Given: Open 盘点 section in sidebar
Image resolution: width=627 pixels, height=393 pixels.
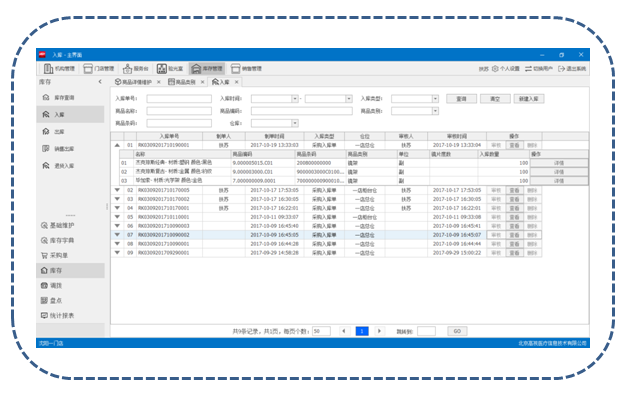Looking at the screenshot, I should [52, 300].
